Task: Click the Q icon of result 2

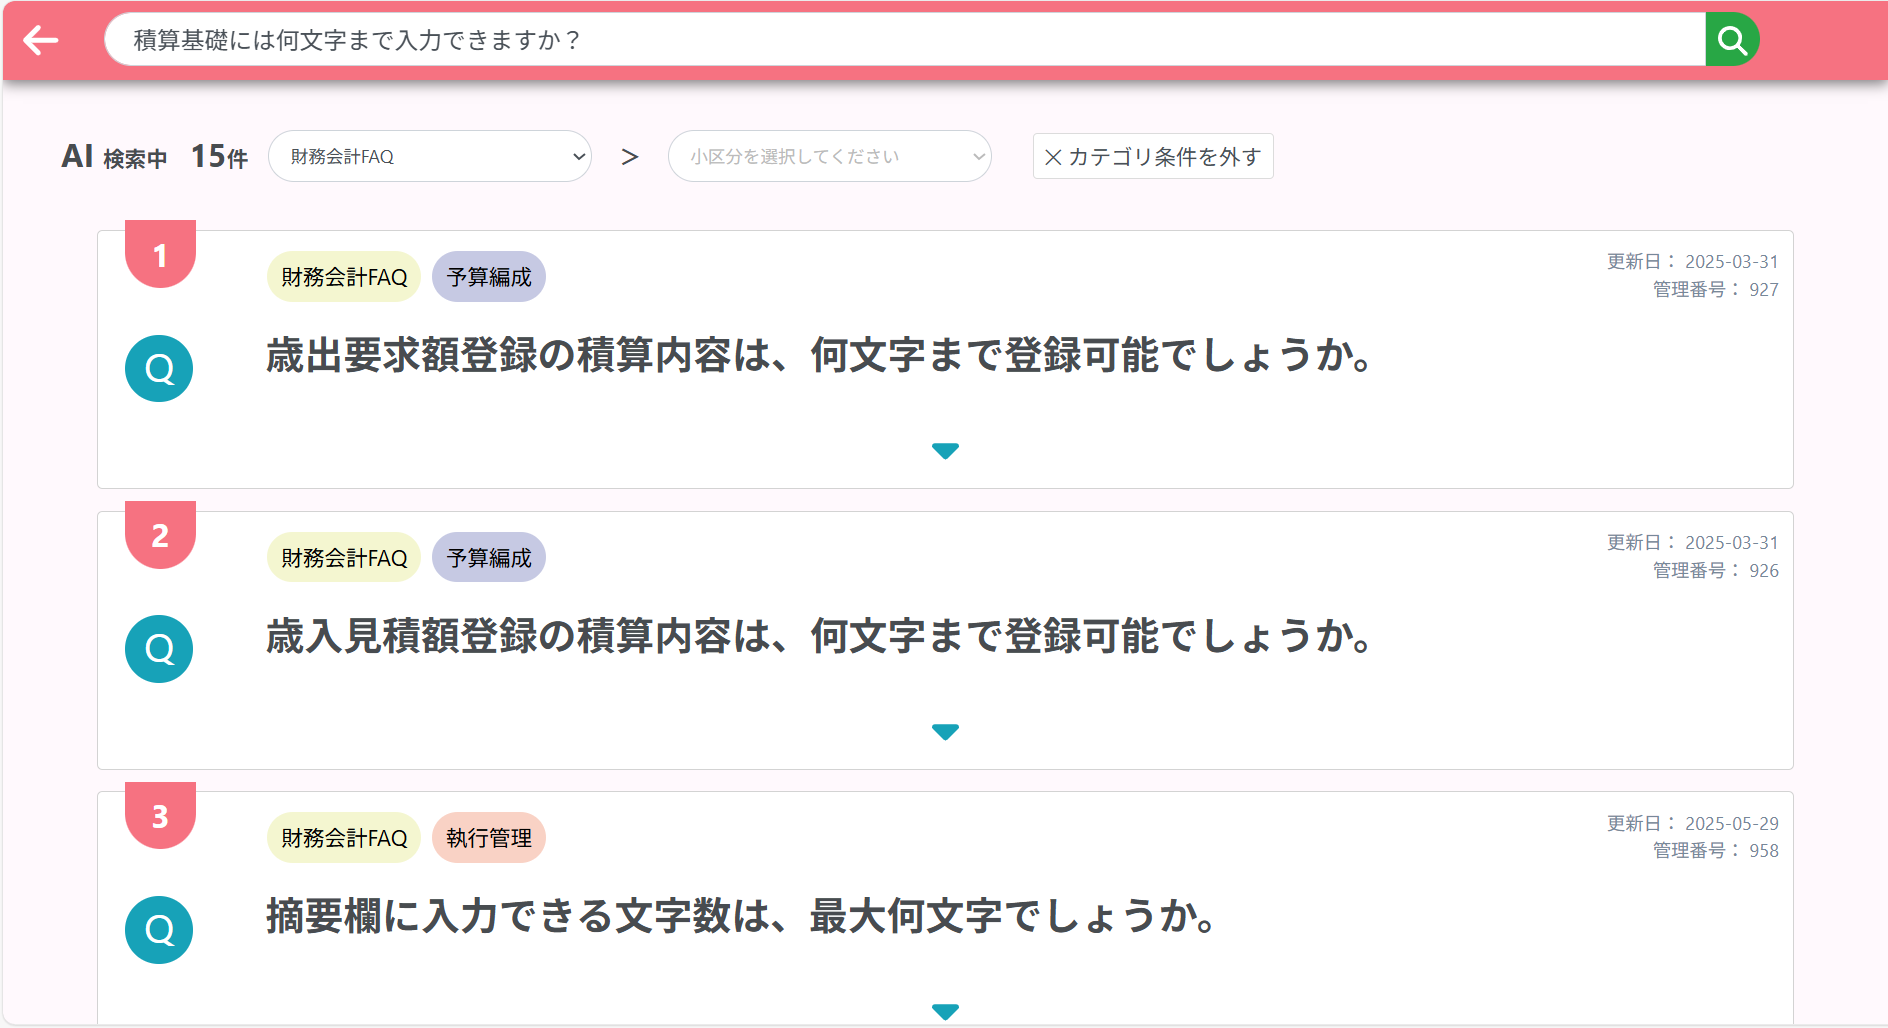Action: [x=159, y=649]
